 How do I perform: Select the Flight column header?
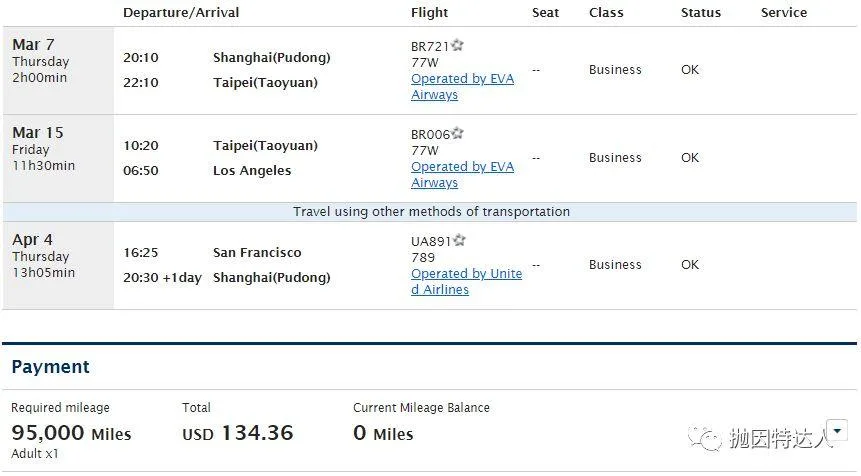pyautogui.click(x=429, y=13)
